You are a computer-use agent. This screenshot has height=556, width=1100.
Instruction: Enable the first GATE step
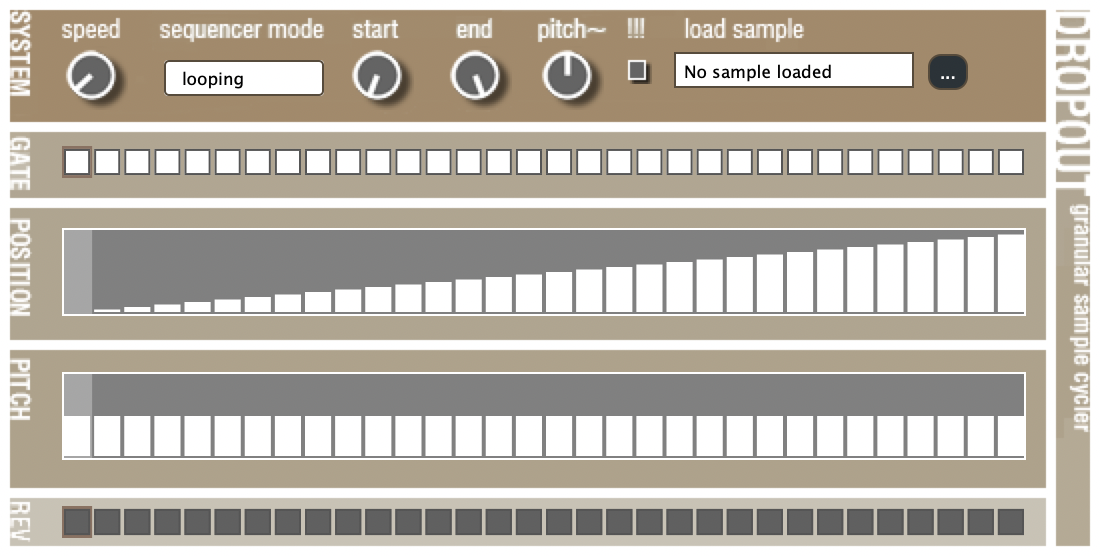(x=77, y=162)
